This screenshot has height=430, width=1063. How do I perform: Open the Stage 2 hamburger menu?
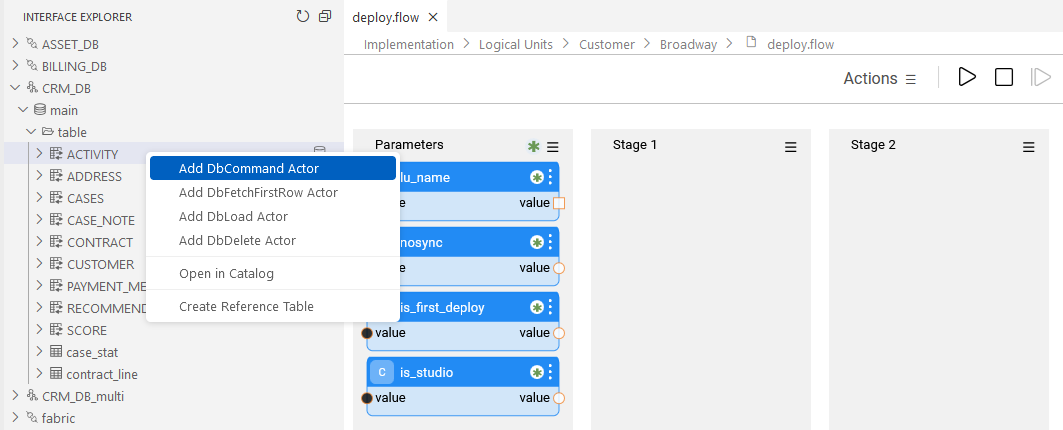pyautogui.click(x=1029, y=146)
